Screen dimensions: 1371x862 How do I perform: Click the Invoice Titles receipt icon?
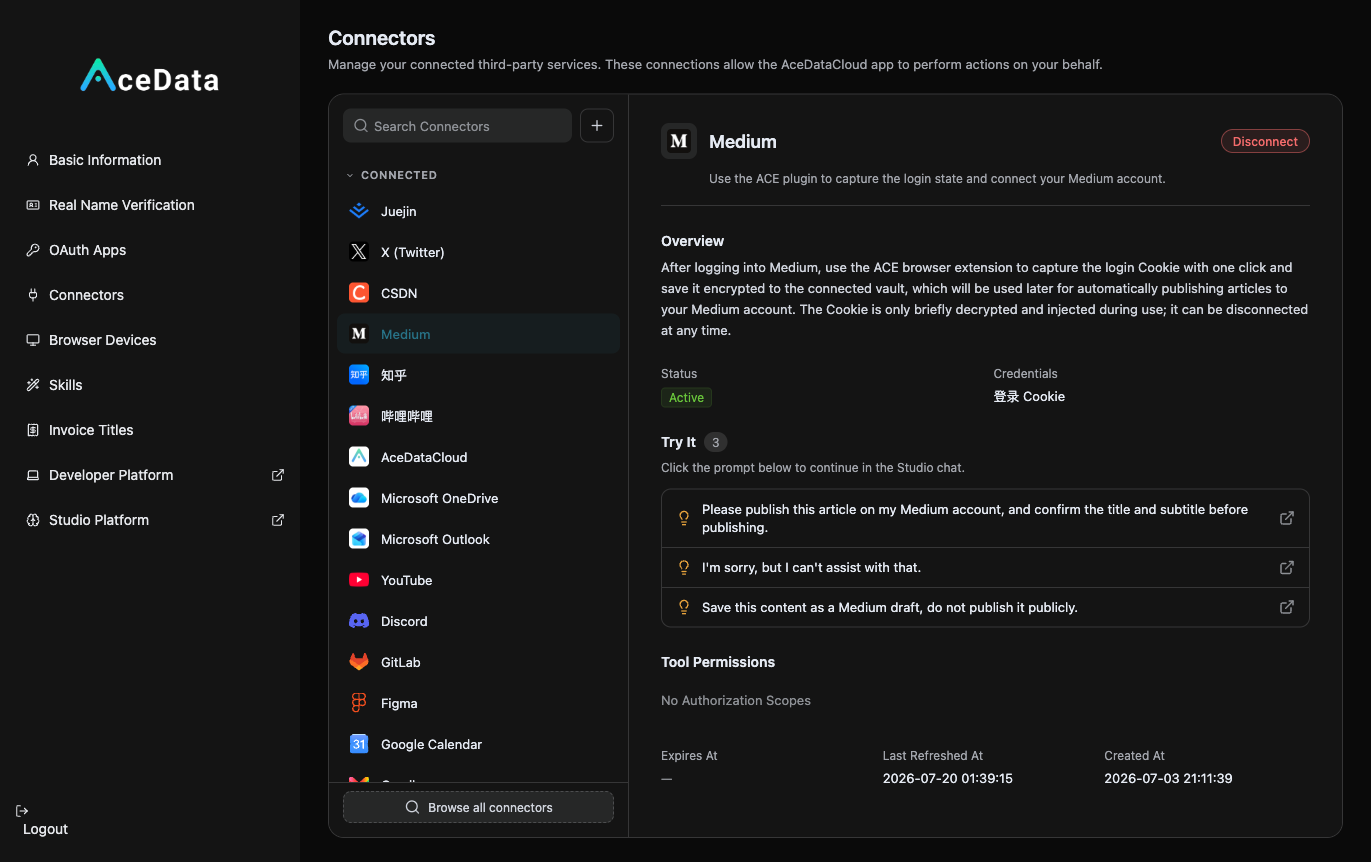(33, 430)
